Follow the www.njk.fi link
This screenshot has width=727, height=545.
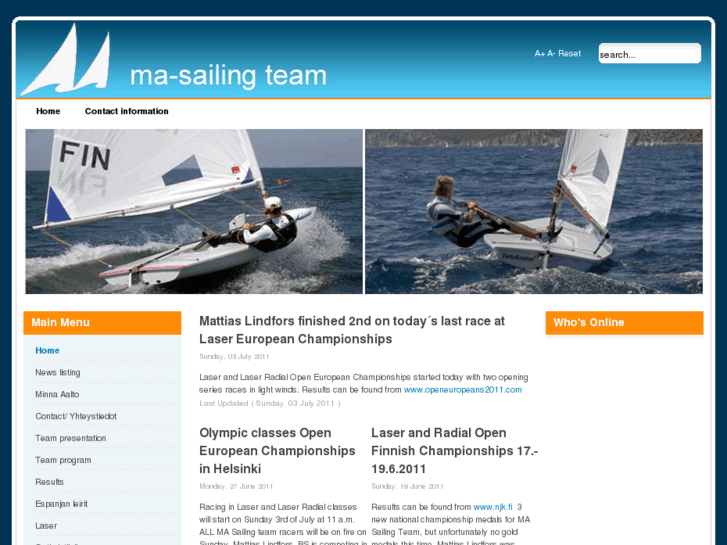click(x=493, y=507)
